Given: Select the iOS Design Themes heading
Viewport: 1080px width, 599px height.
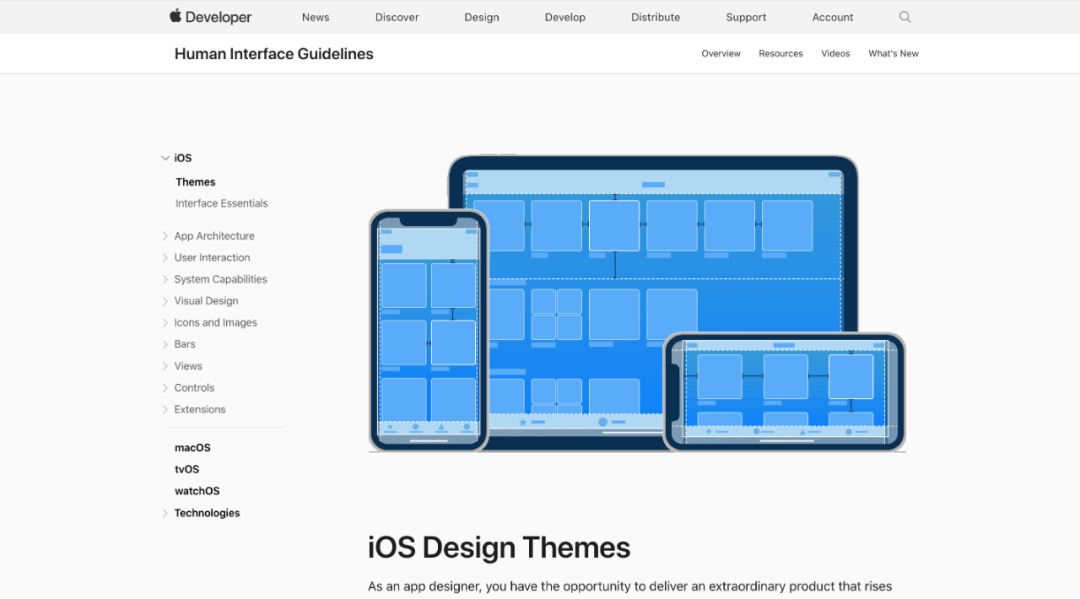Looking at the screenshot, I should [499, 548].
